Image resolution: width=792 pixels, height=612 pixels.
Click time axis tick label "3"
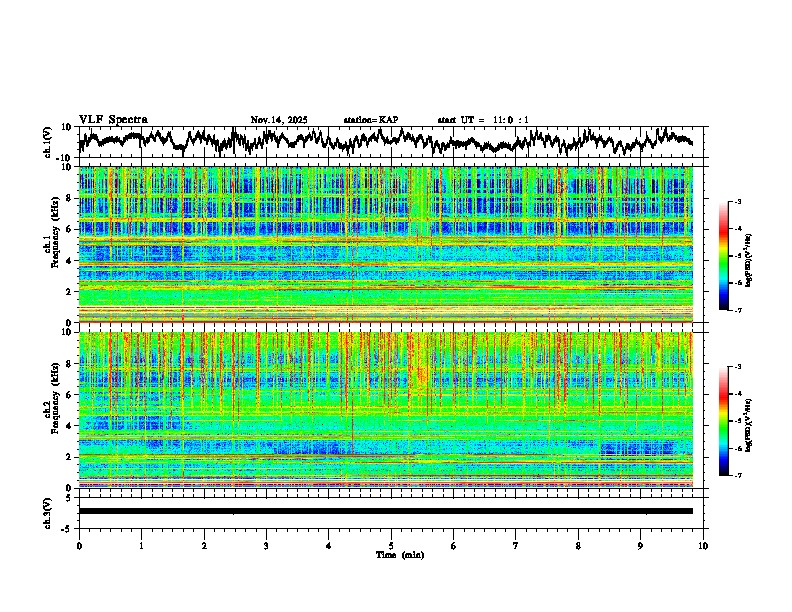[266, 546]
